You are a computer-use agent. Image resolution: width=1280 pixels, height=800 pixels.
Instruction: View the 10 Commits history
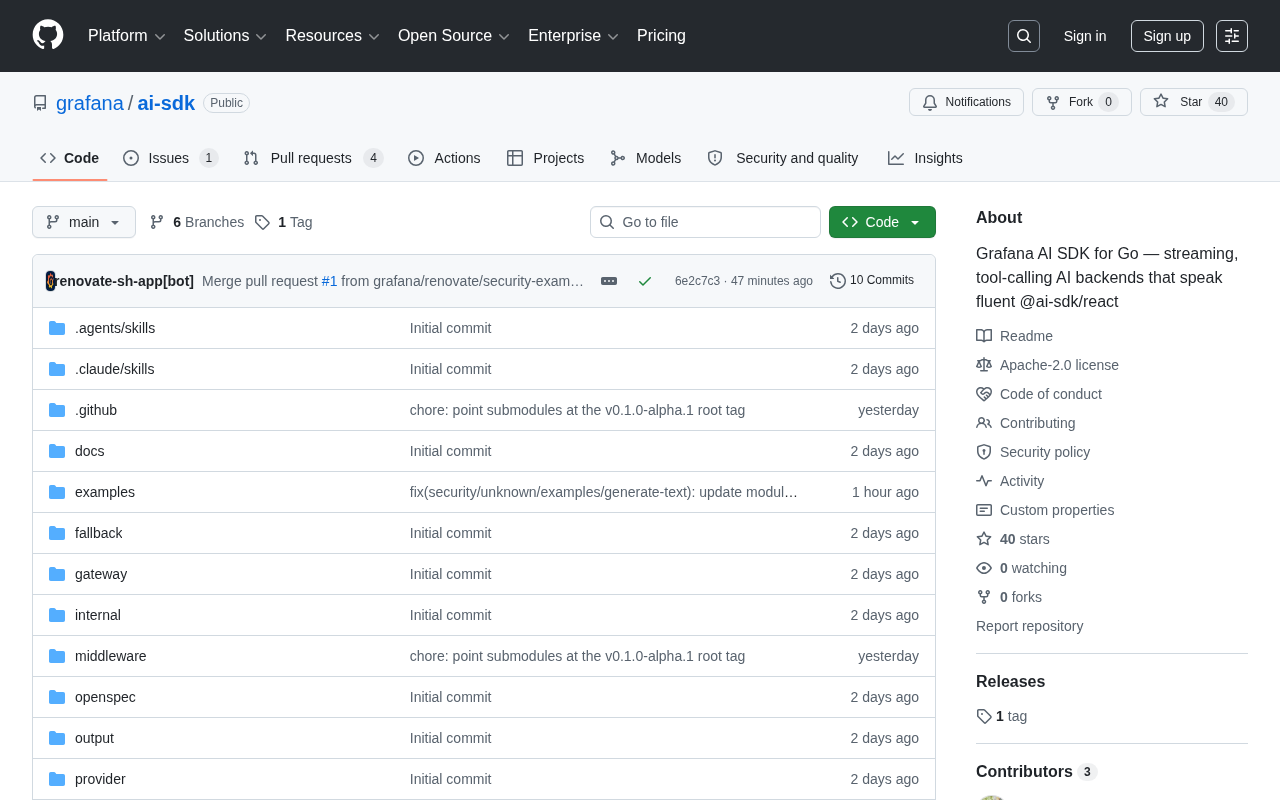[872, 281]
